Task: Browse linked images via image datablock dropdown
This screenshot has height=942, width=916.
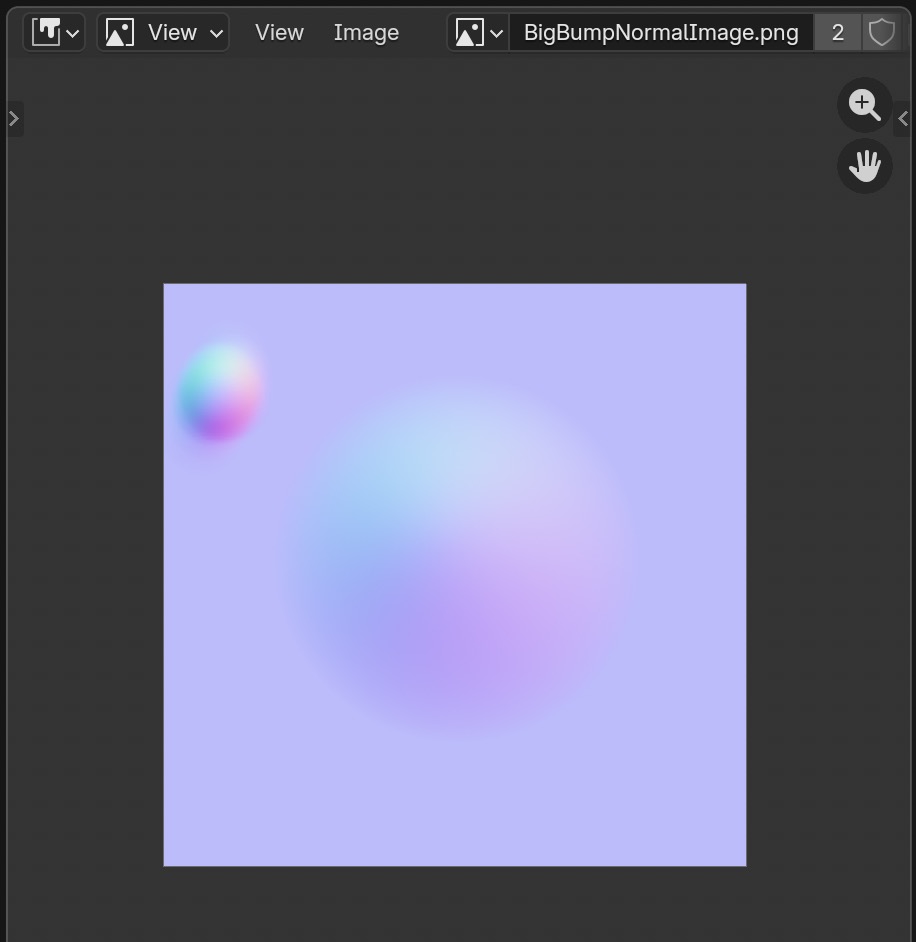Action: click(x=479, y=32)
